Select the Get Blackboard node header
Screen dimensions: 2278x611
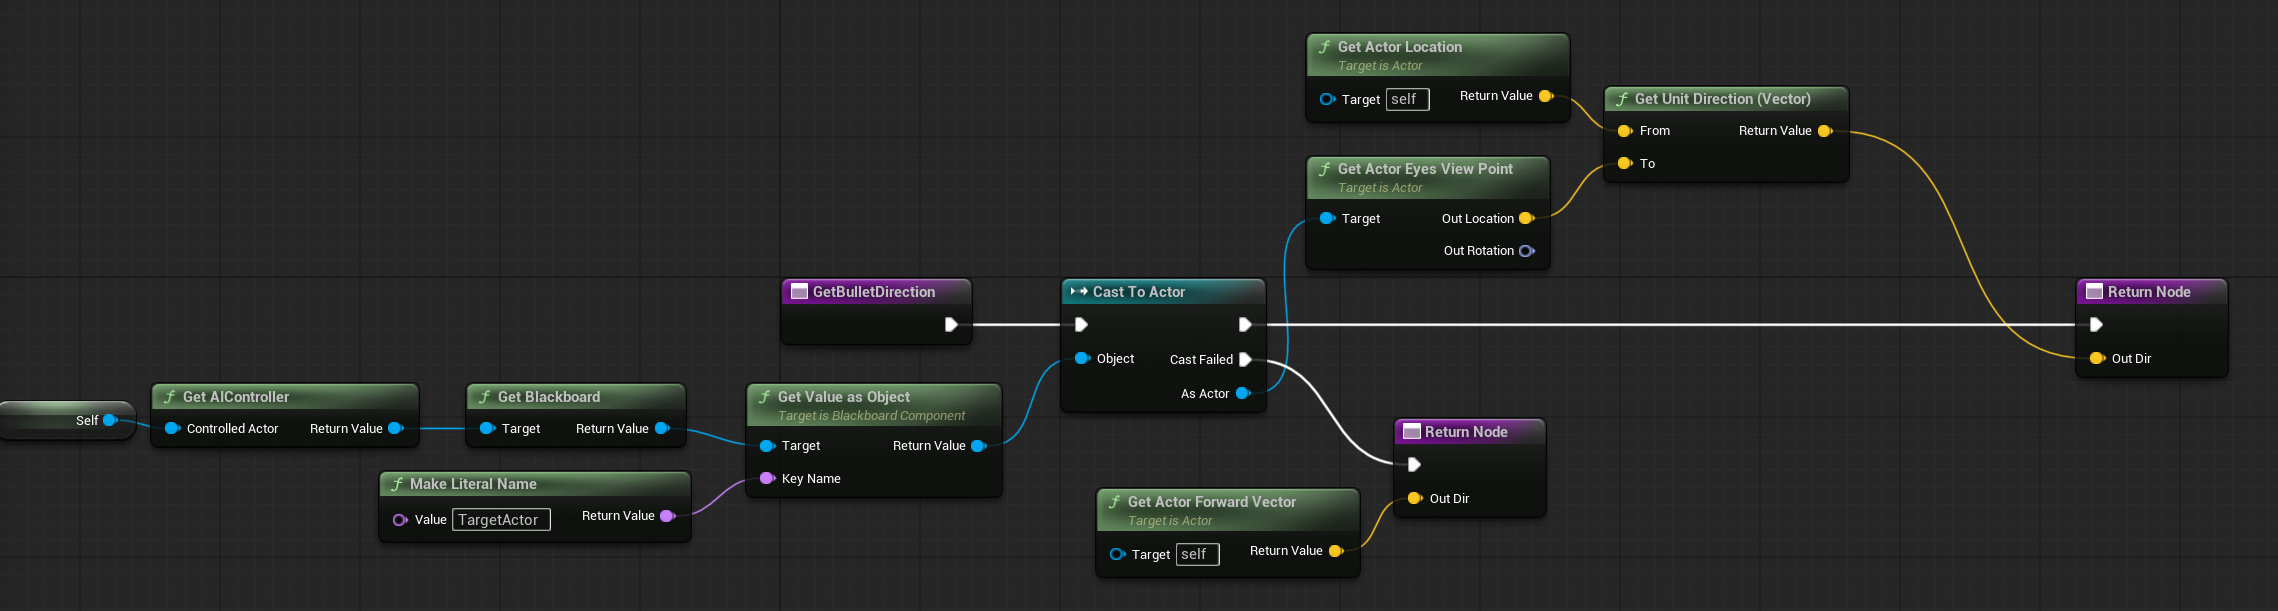pyautogui.click(x=549, y=397)
